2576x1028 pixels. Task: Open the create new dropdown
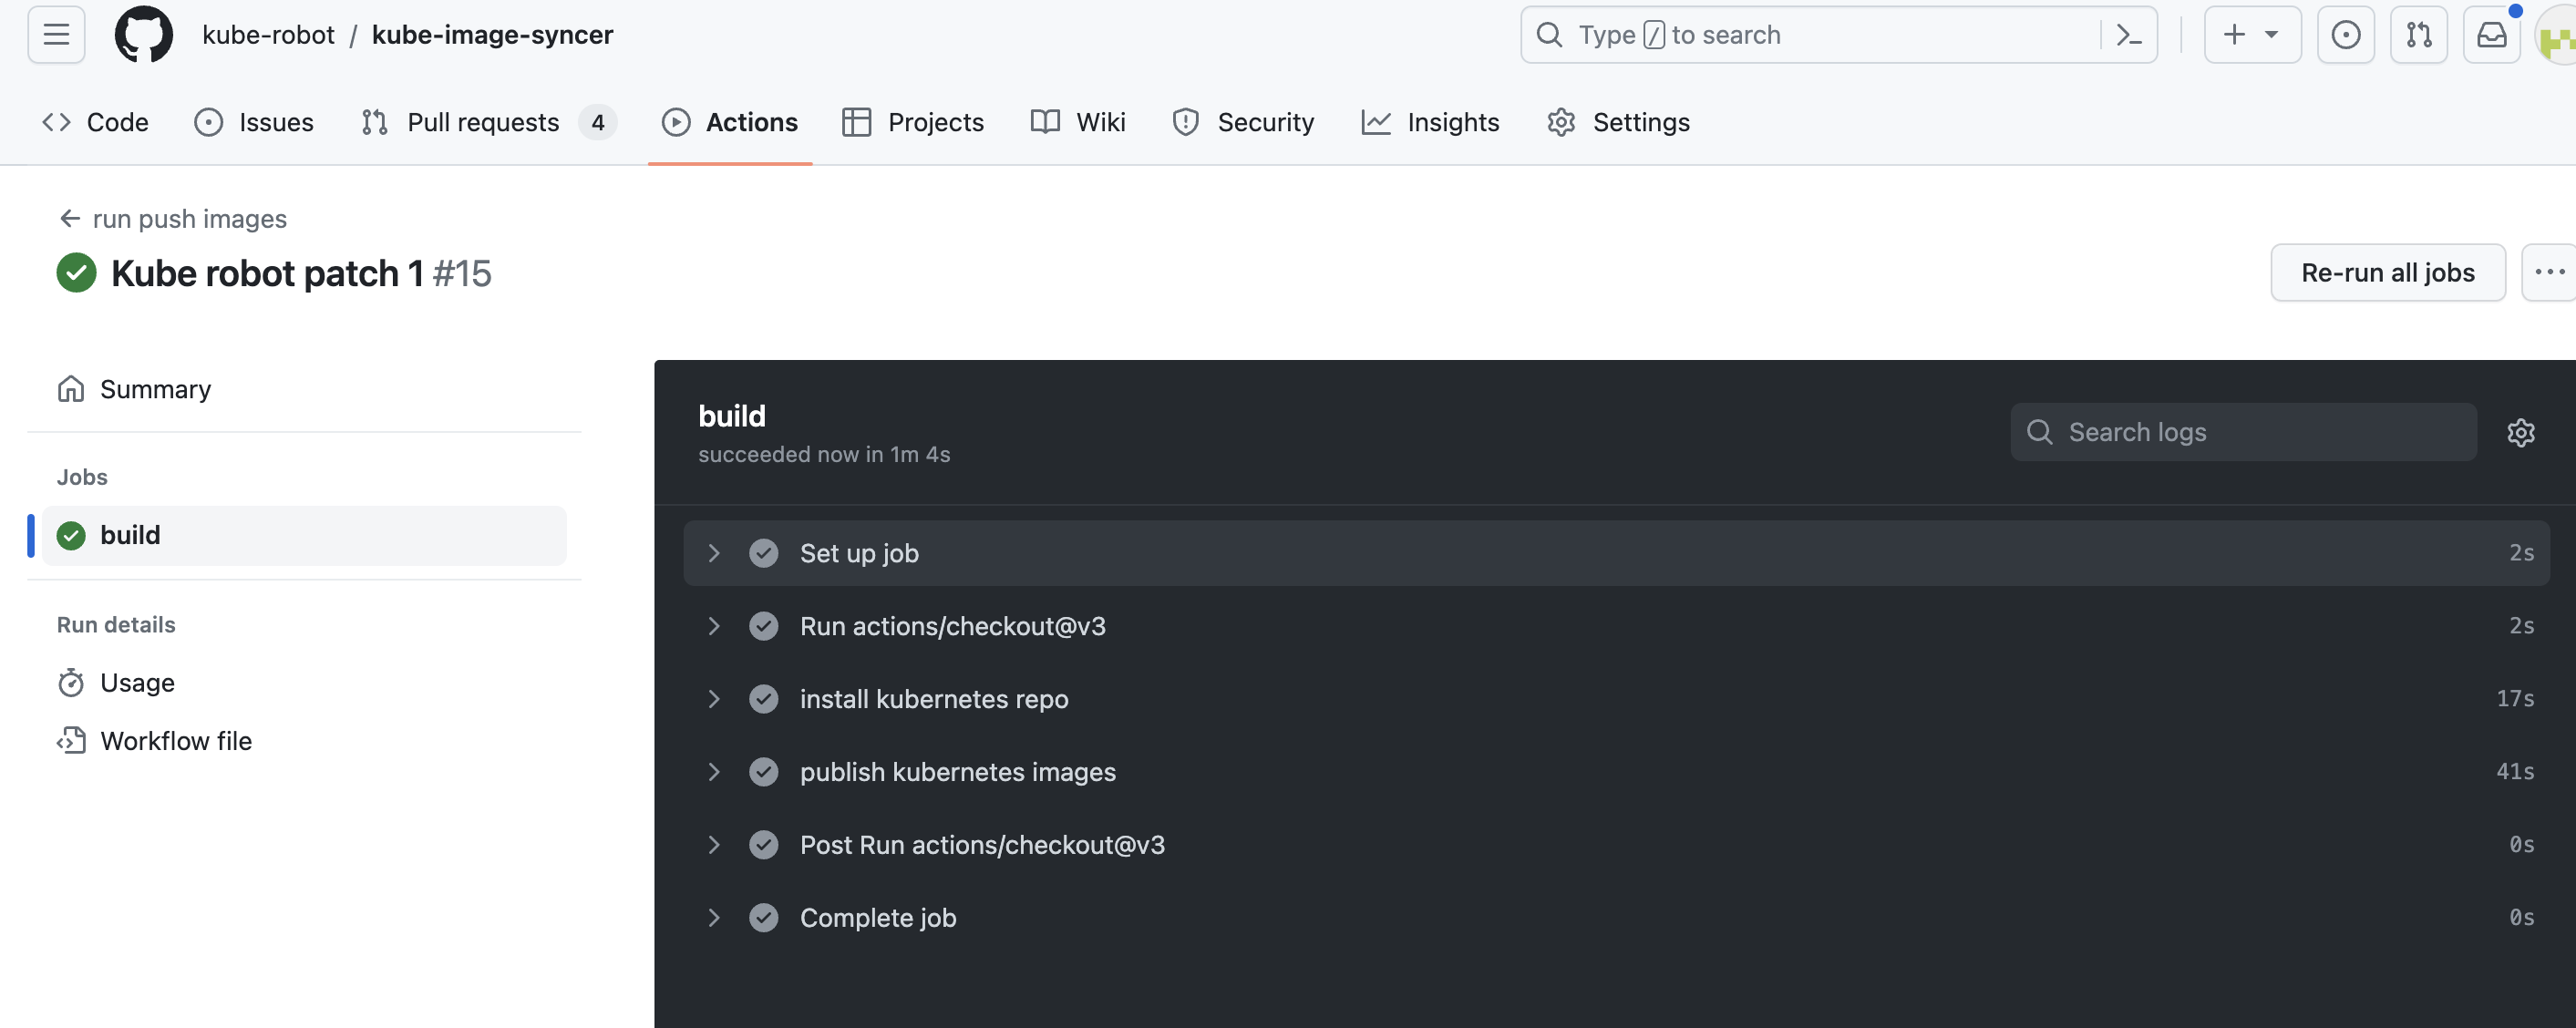click(x=2252, y=33)
